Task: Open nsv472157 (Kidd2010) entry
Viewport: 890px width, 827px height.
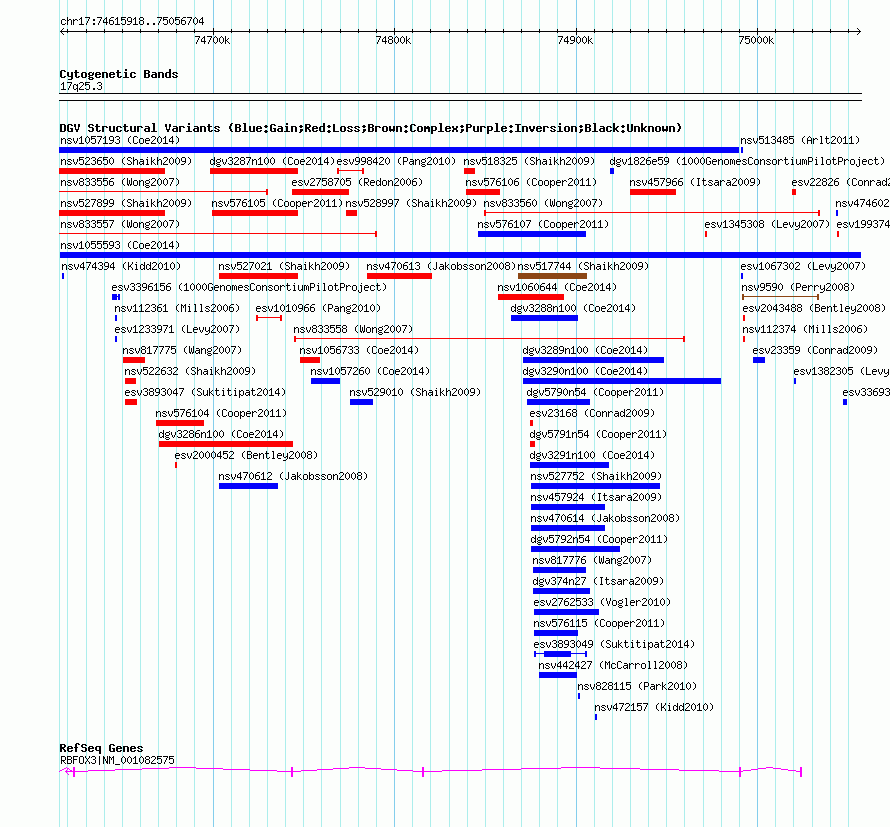Action: (x=654, y=707)
